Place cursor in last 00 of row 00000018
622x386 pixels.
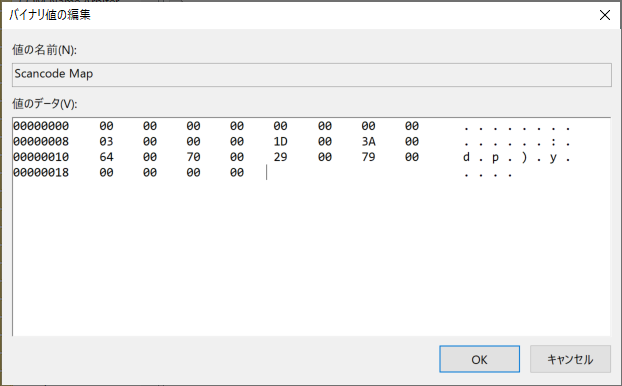click(237, 173)
